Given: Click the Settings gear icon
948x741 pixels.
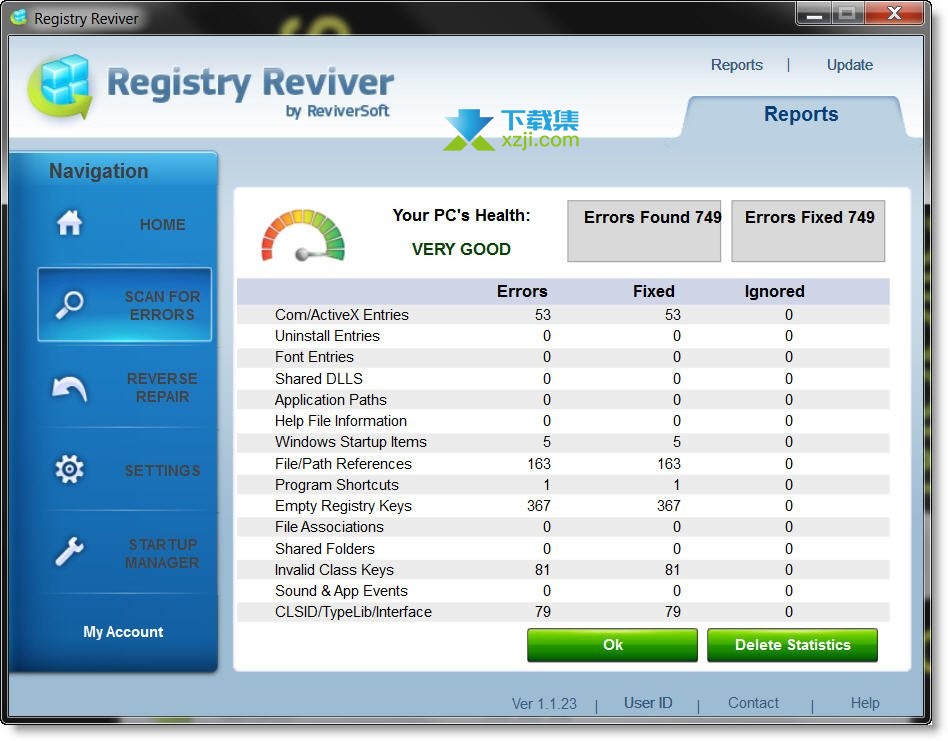Looking at the screenshot, I should (x=70, y=469).
